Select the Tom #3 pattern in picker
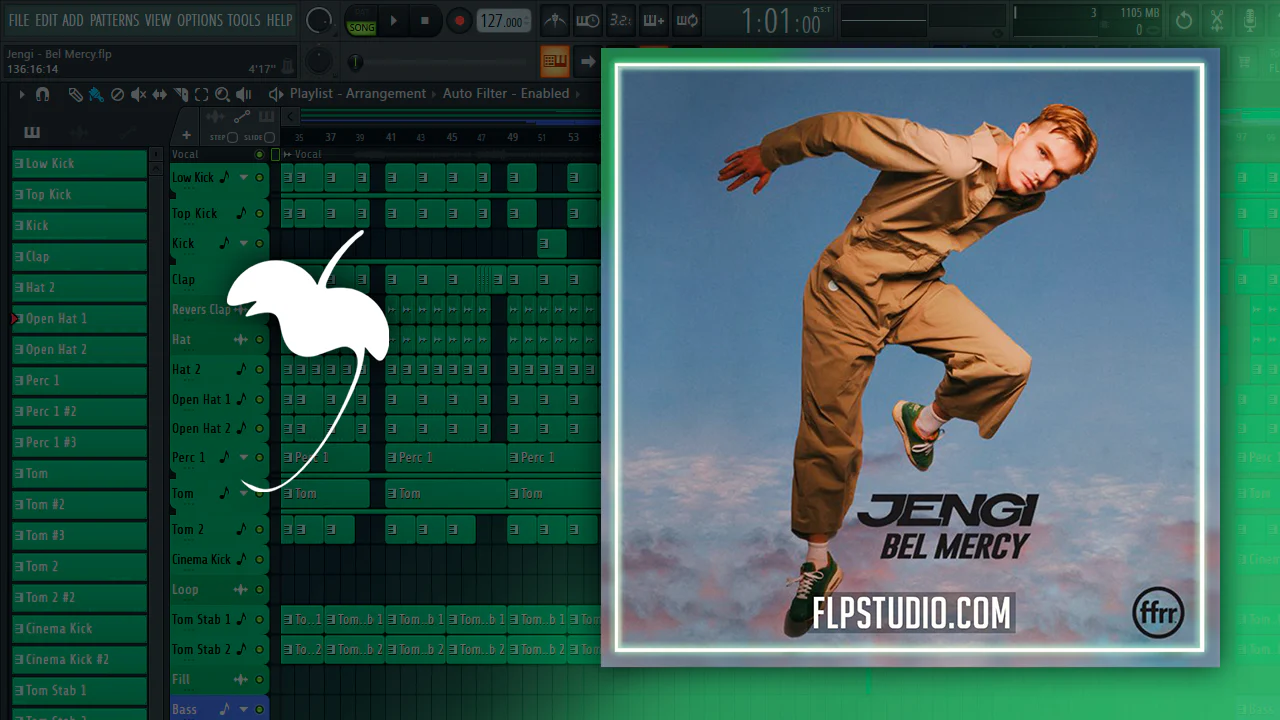Viewport: 1280px width, 720px height. pyautogui.click(x=79, y=535)
